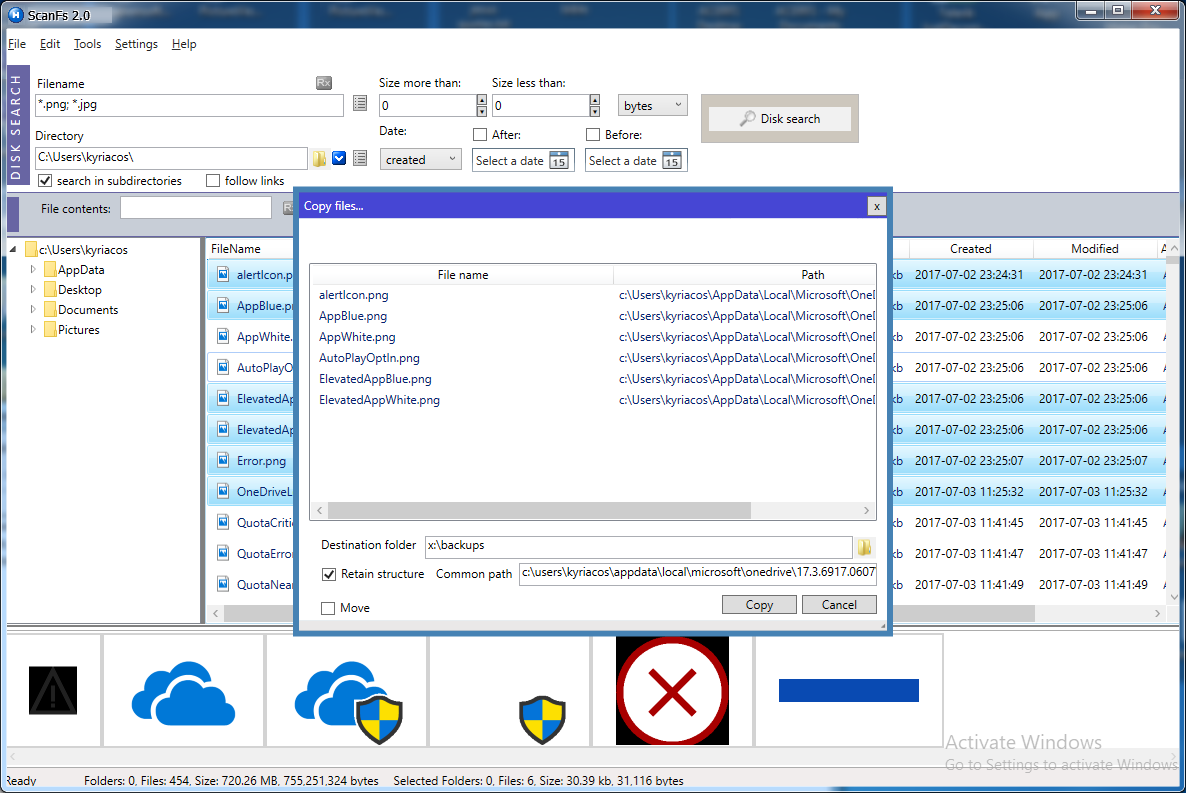This screenshot has height=793, width=1186.
Task: Increment Size more than with up arrow
Action: [x=481, y=100]
